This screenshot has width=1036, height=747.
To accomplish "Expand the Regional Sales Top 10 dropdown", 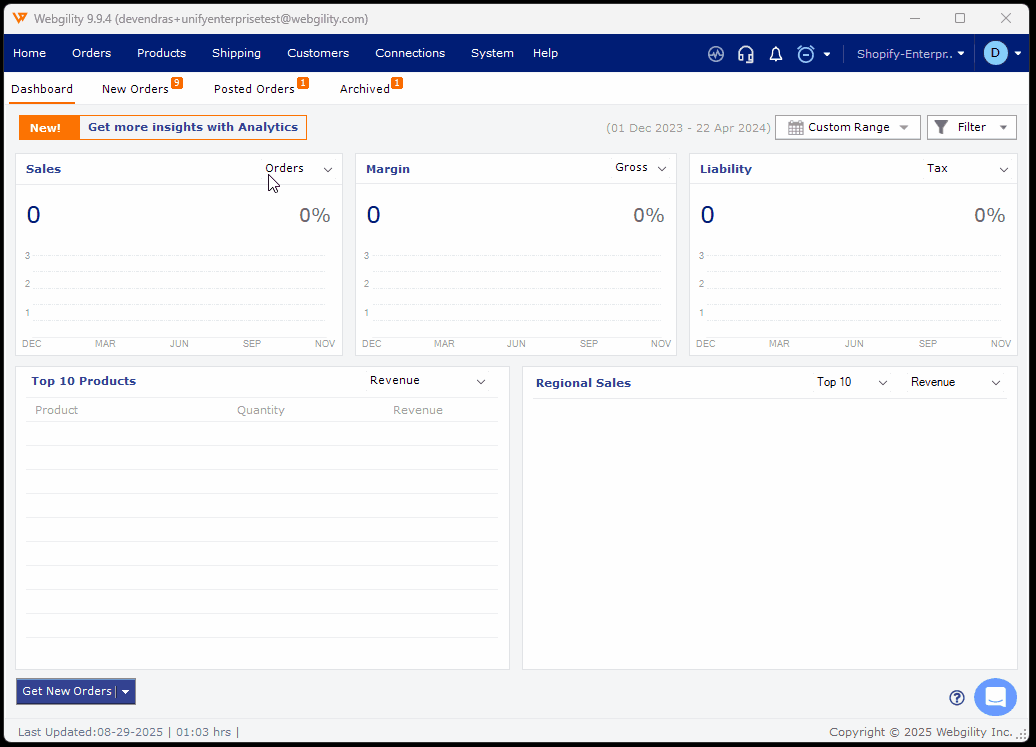I will (851, 382).
